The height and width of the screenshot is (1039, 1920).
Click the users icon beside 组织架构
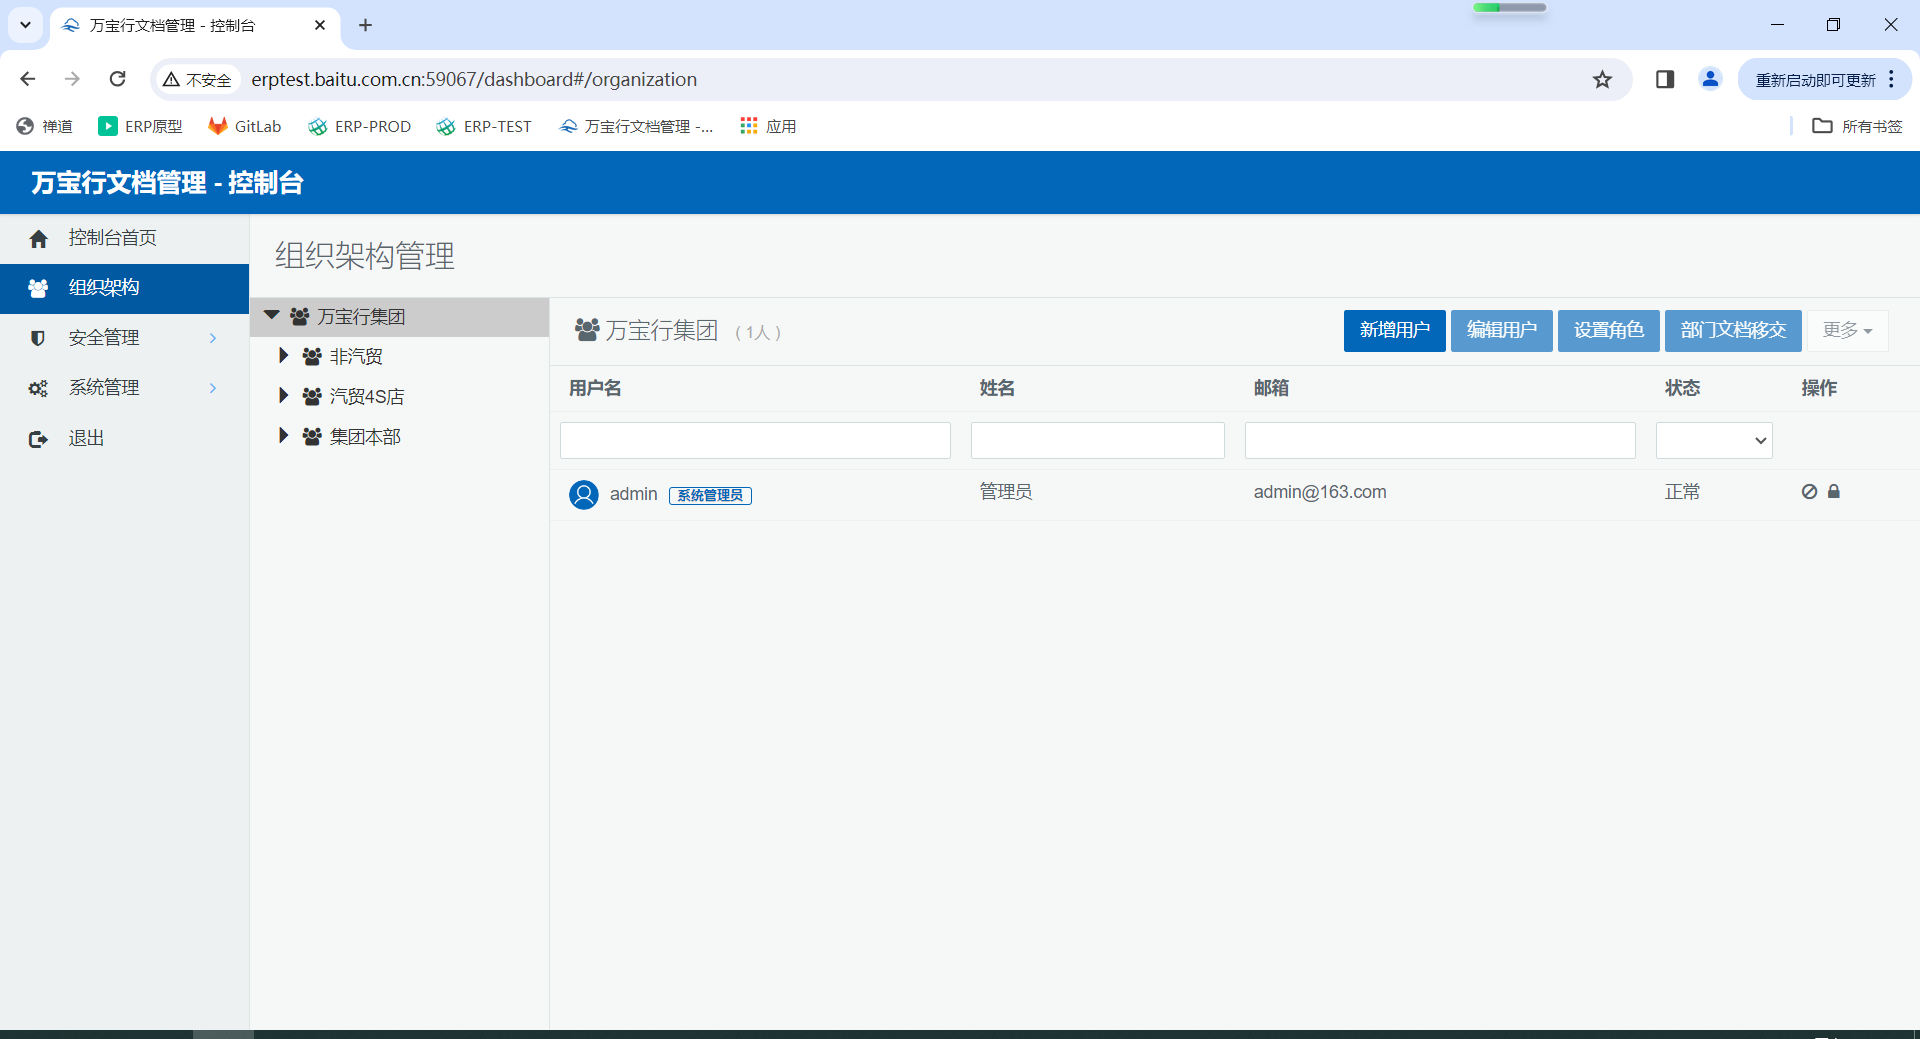(x=38, y=289)
